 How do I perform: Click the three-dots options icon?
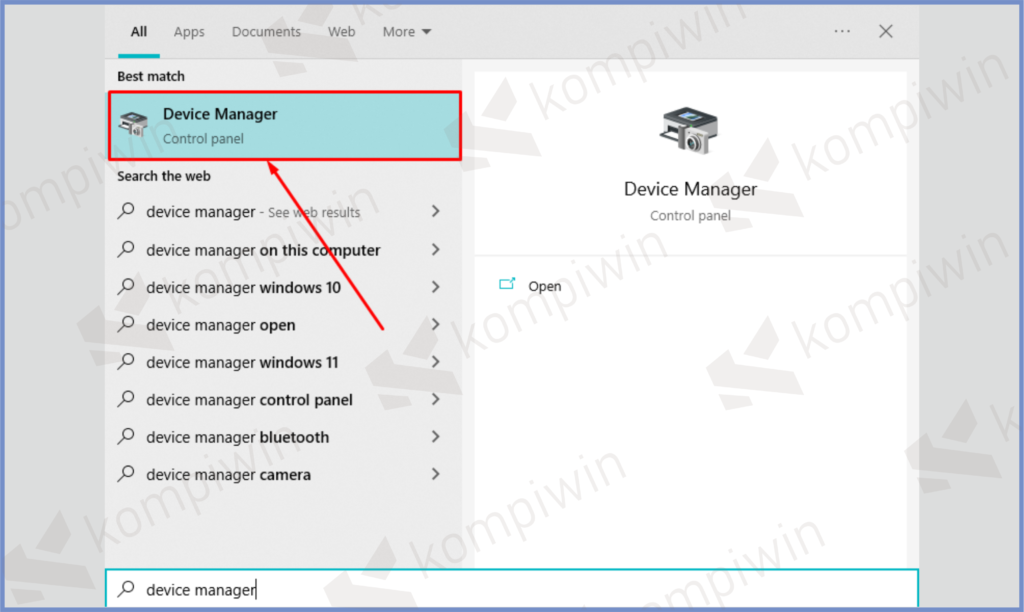pyautogui.click(x=842, y=31)
